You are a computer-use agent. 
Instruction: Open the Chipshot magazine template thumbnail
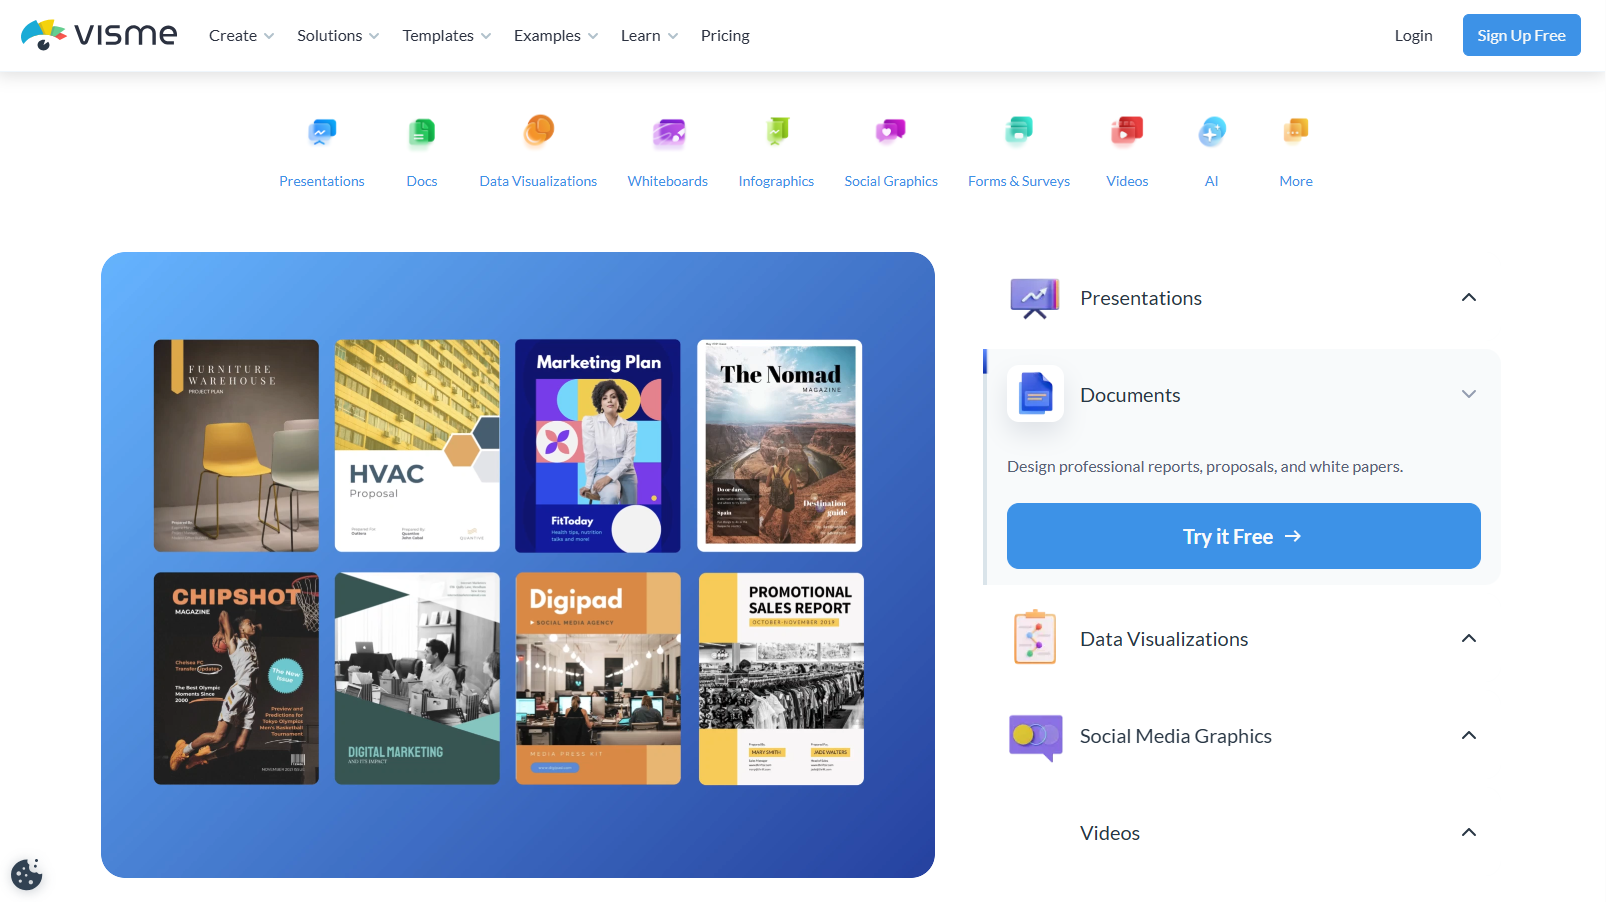(x=236, y=678)
